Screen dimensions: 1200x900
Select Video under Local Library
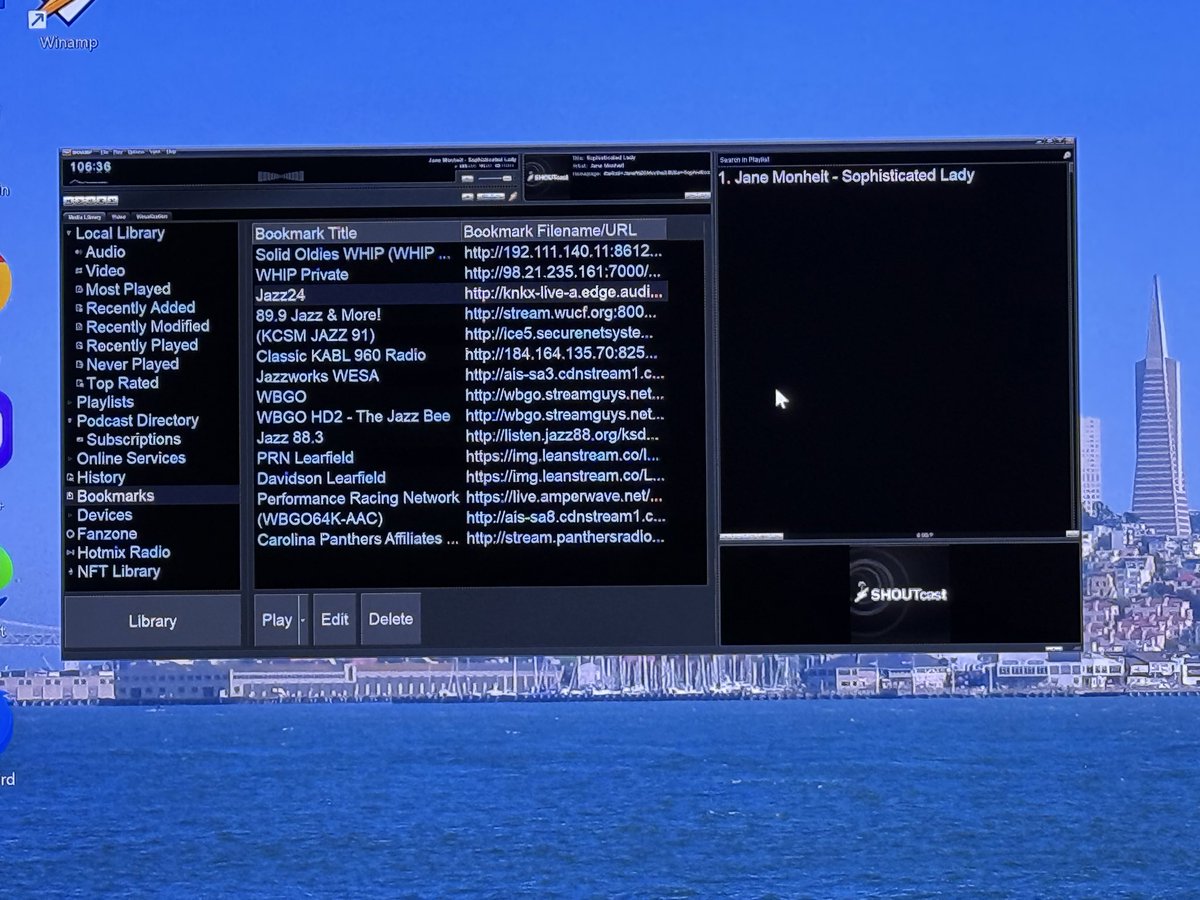105,271
